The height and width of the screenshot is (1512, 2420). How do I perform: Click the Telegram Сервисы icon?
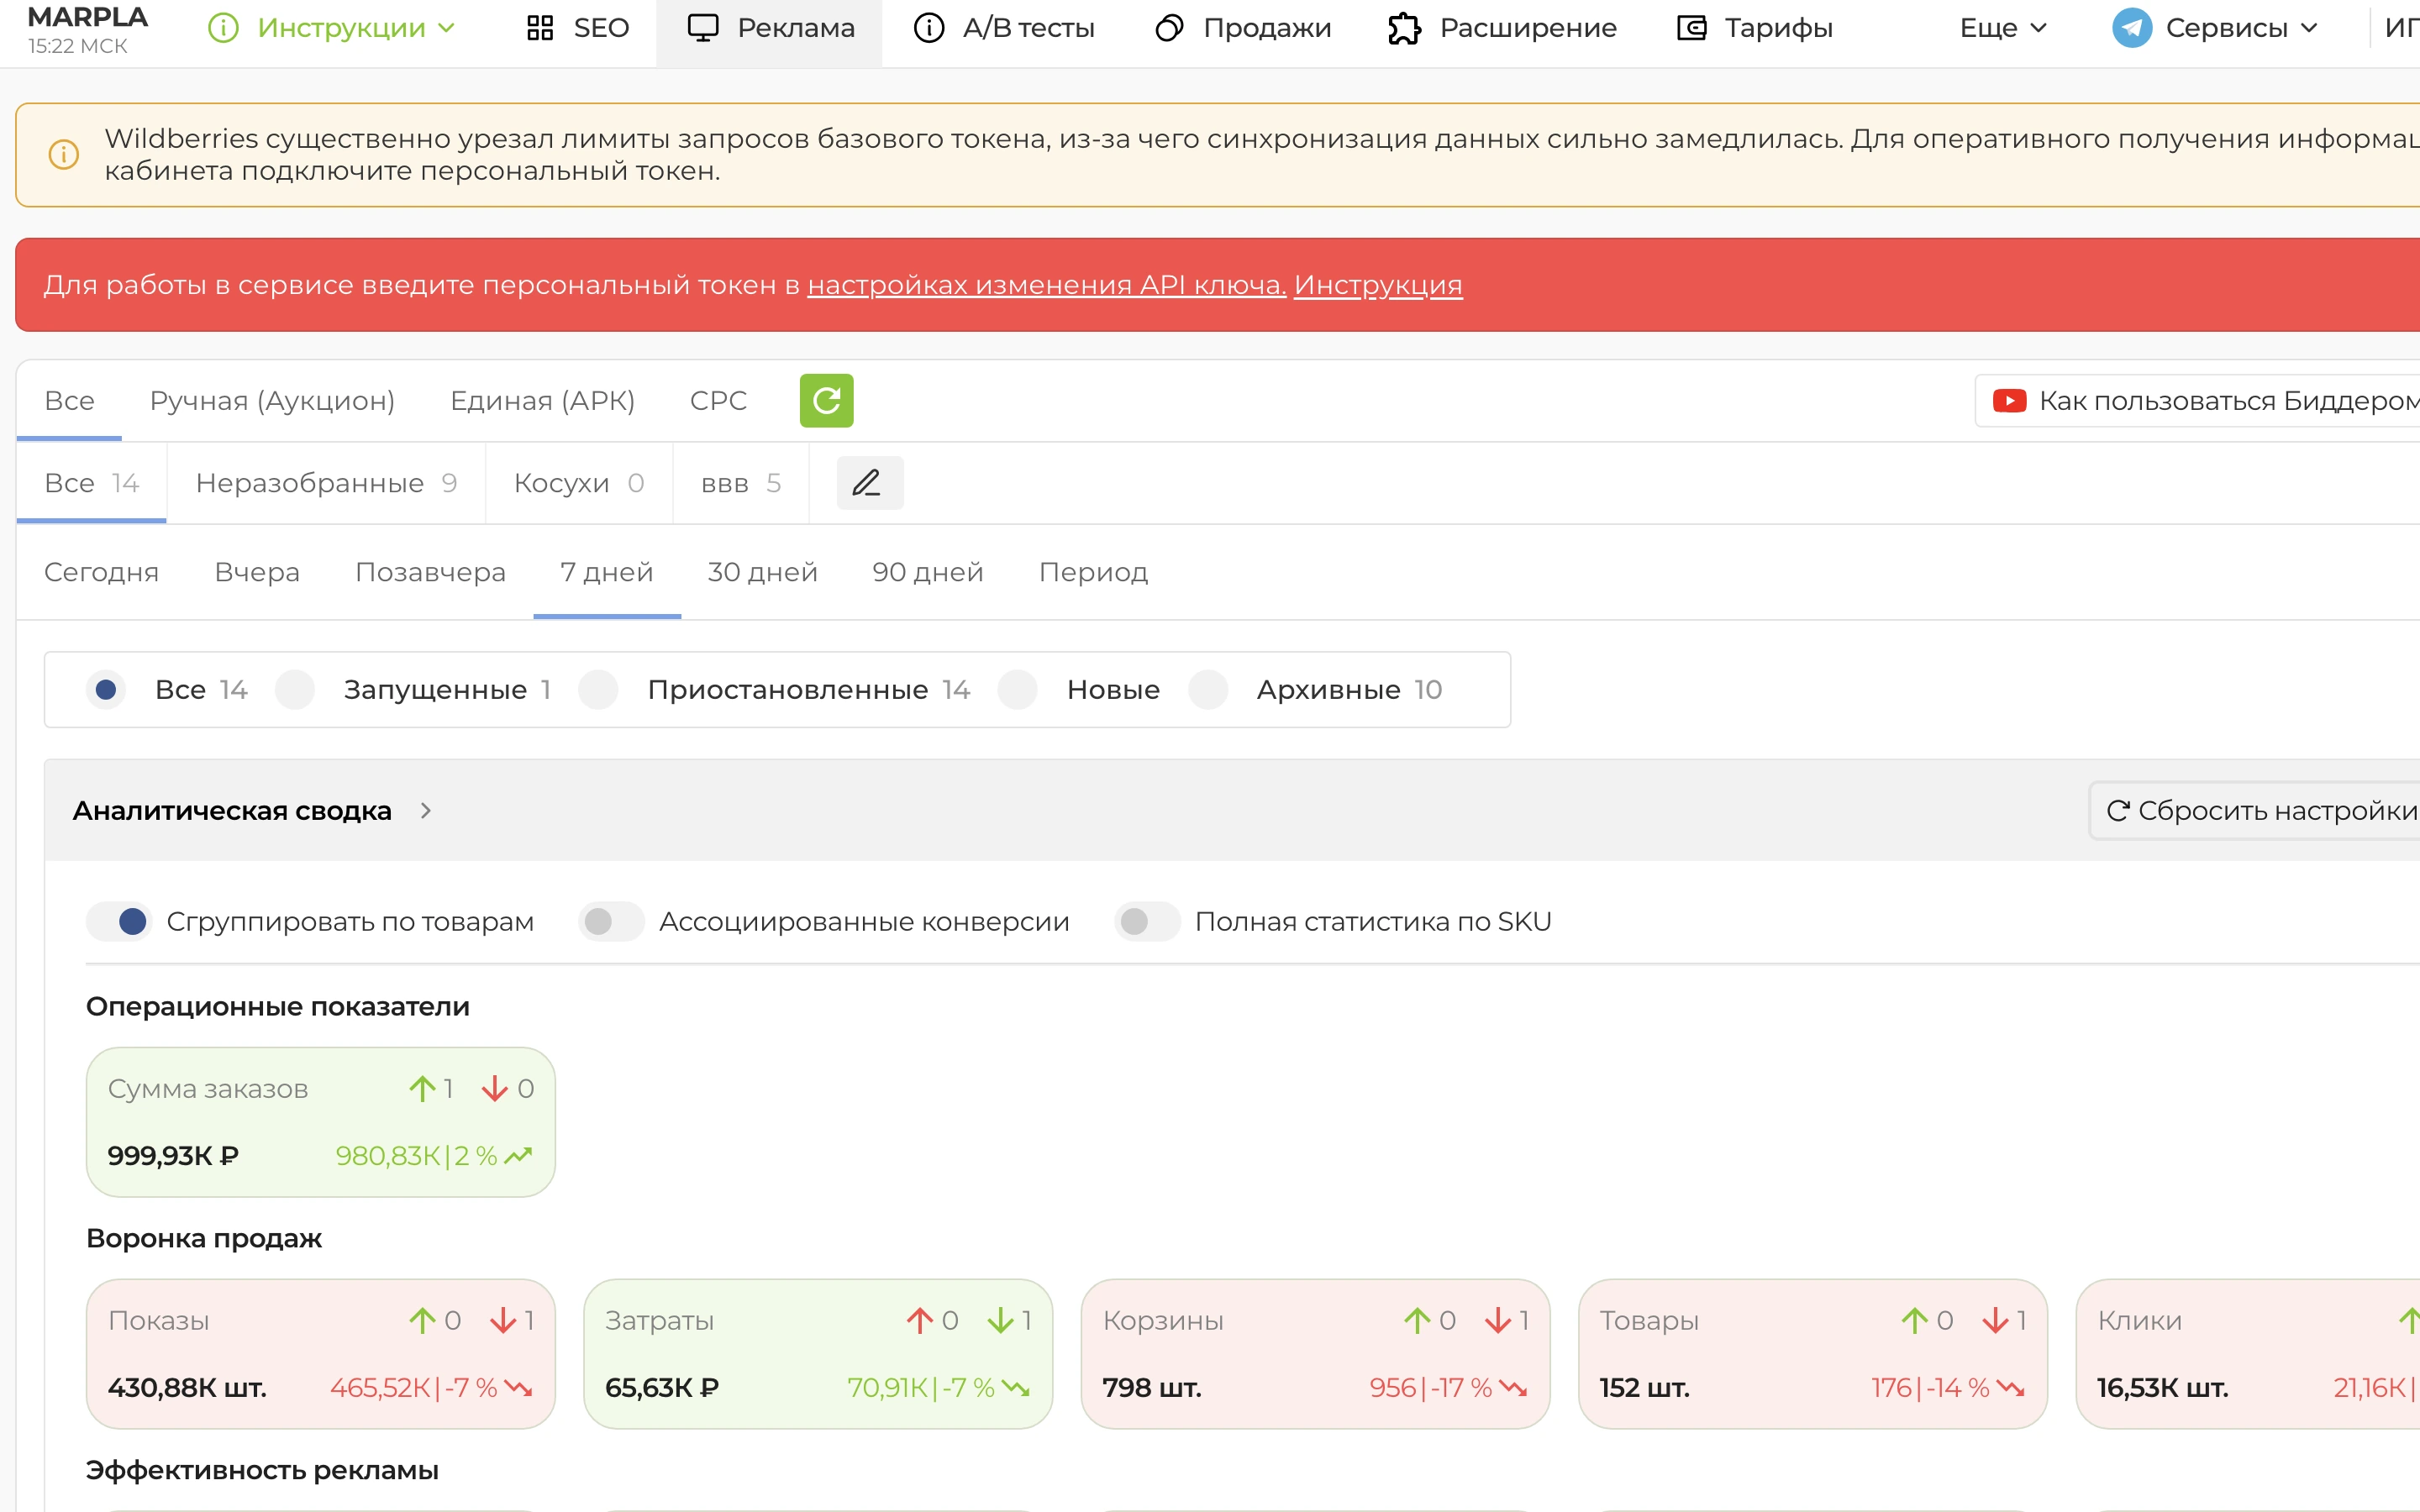[x=2131, y=28]
